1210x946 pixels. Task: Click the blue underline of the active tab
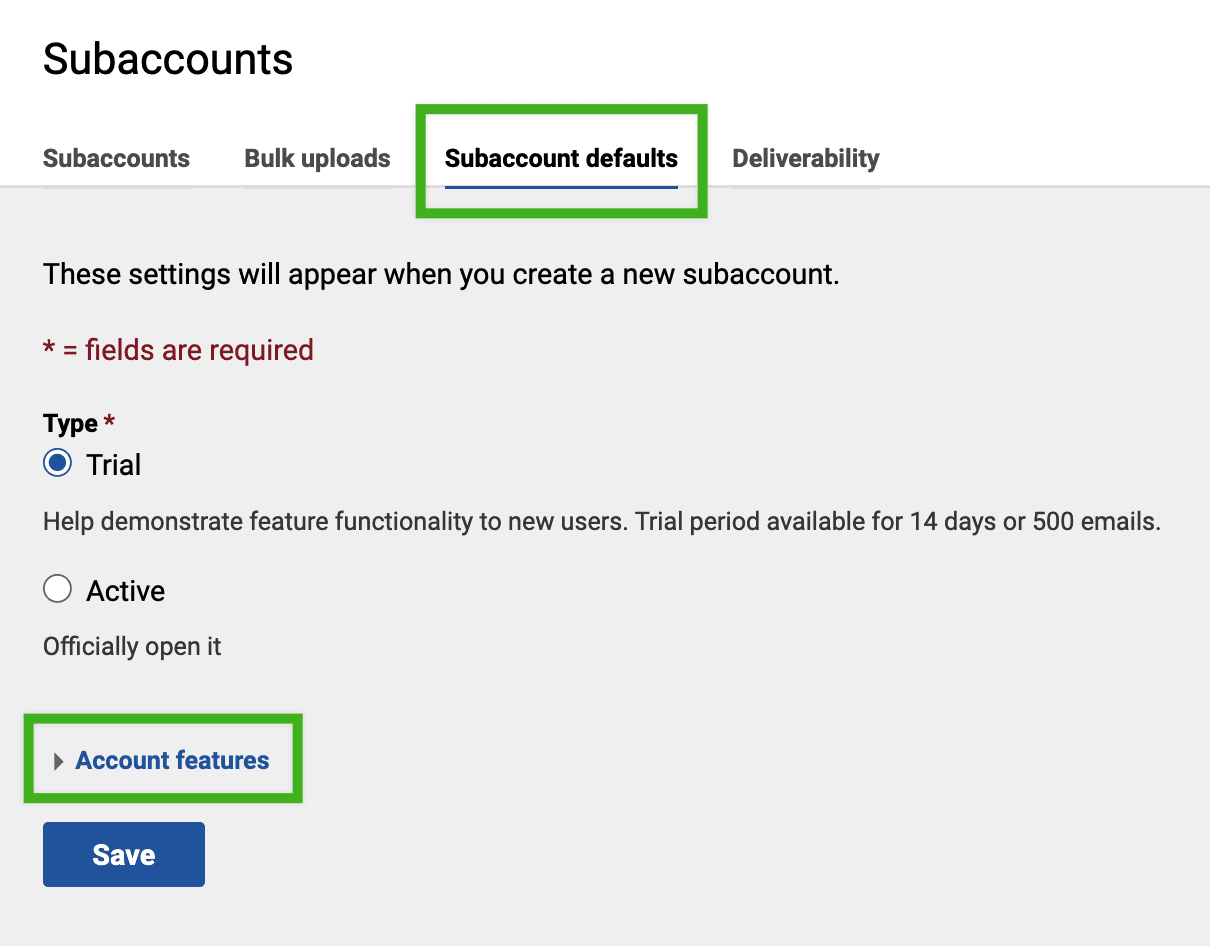[x=561, y=186]
